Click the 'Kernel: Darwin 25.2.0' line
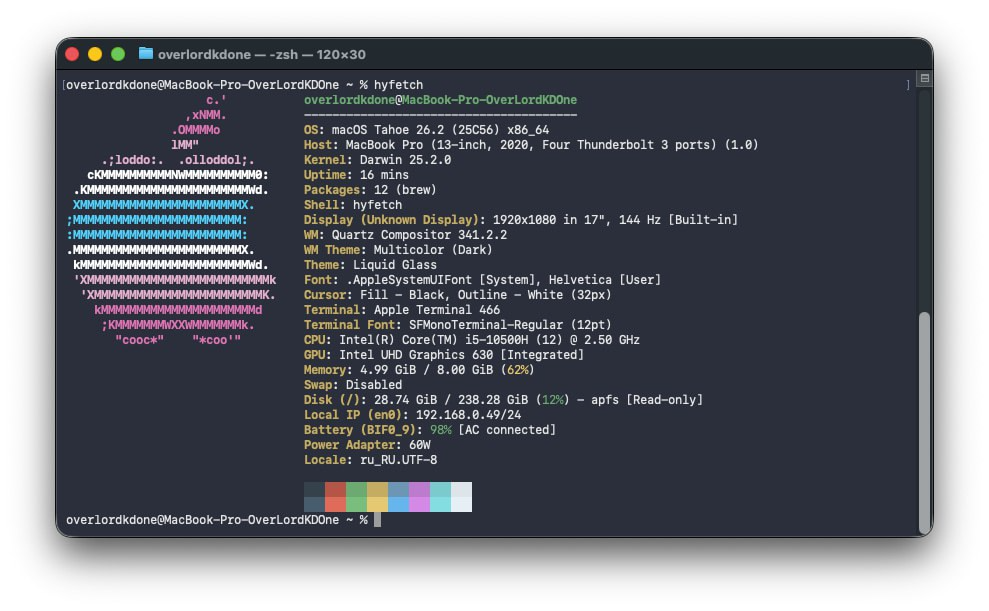The width and height of the screenshot is (989, 611). (377, 160)
